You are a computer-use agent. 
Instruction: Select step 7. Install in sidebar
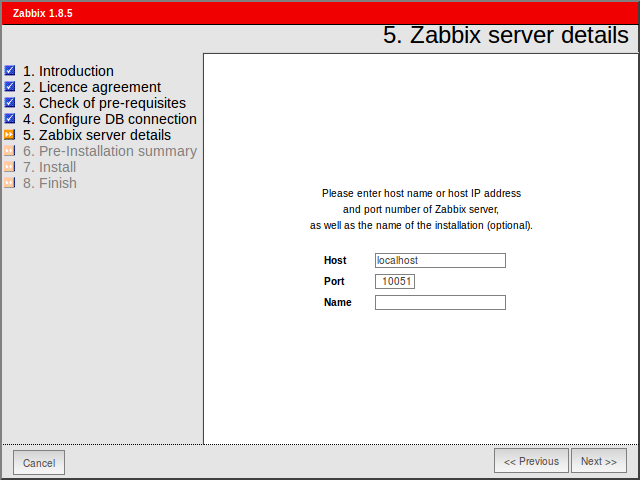pos(49,167)
